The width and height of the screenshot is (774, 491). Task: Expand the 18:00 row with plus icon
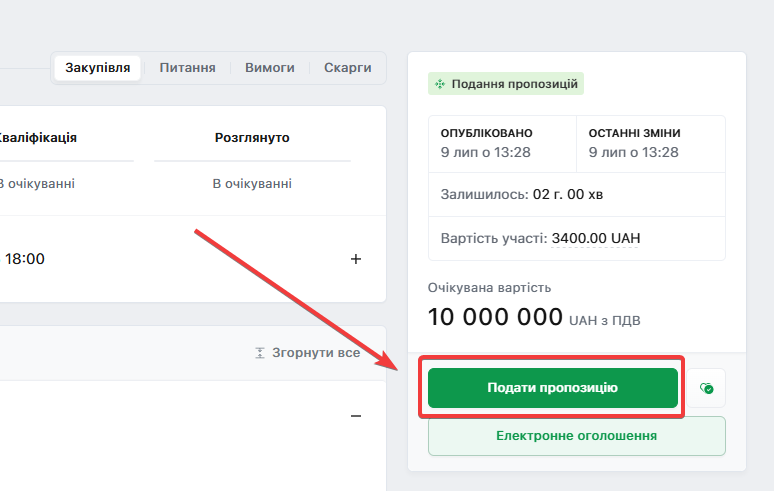[x=356, y=259]
